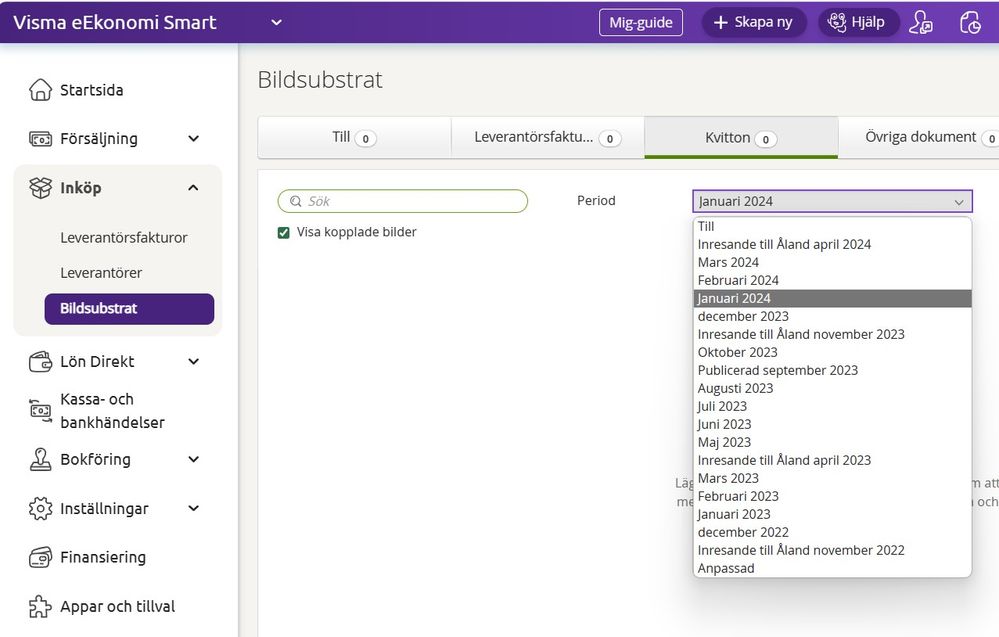Select Februari 2023 period option
The image size is (999, 637).
[x=832, y=496]
